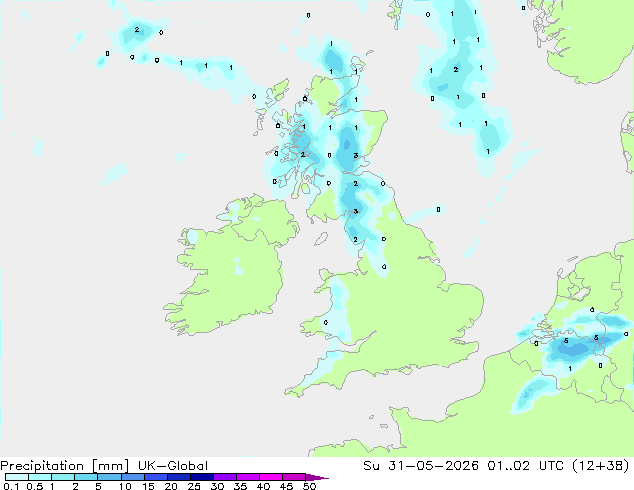Screen dimensions: 634x490
Task: Click the 'Su 31-05-2026' date text
Action: pyautogui.click(x=421, y=466)
